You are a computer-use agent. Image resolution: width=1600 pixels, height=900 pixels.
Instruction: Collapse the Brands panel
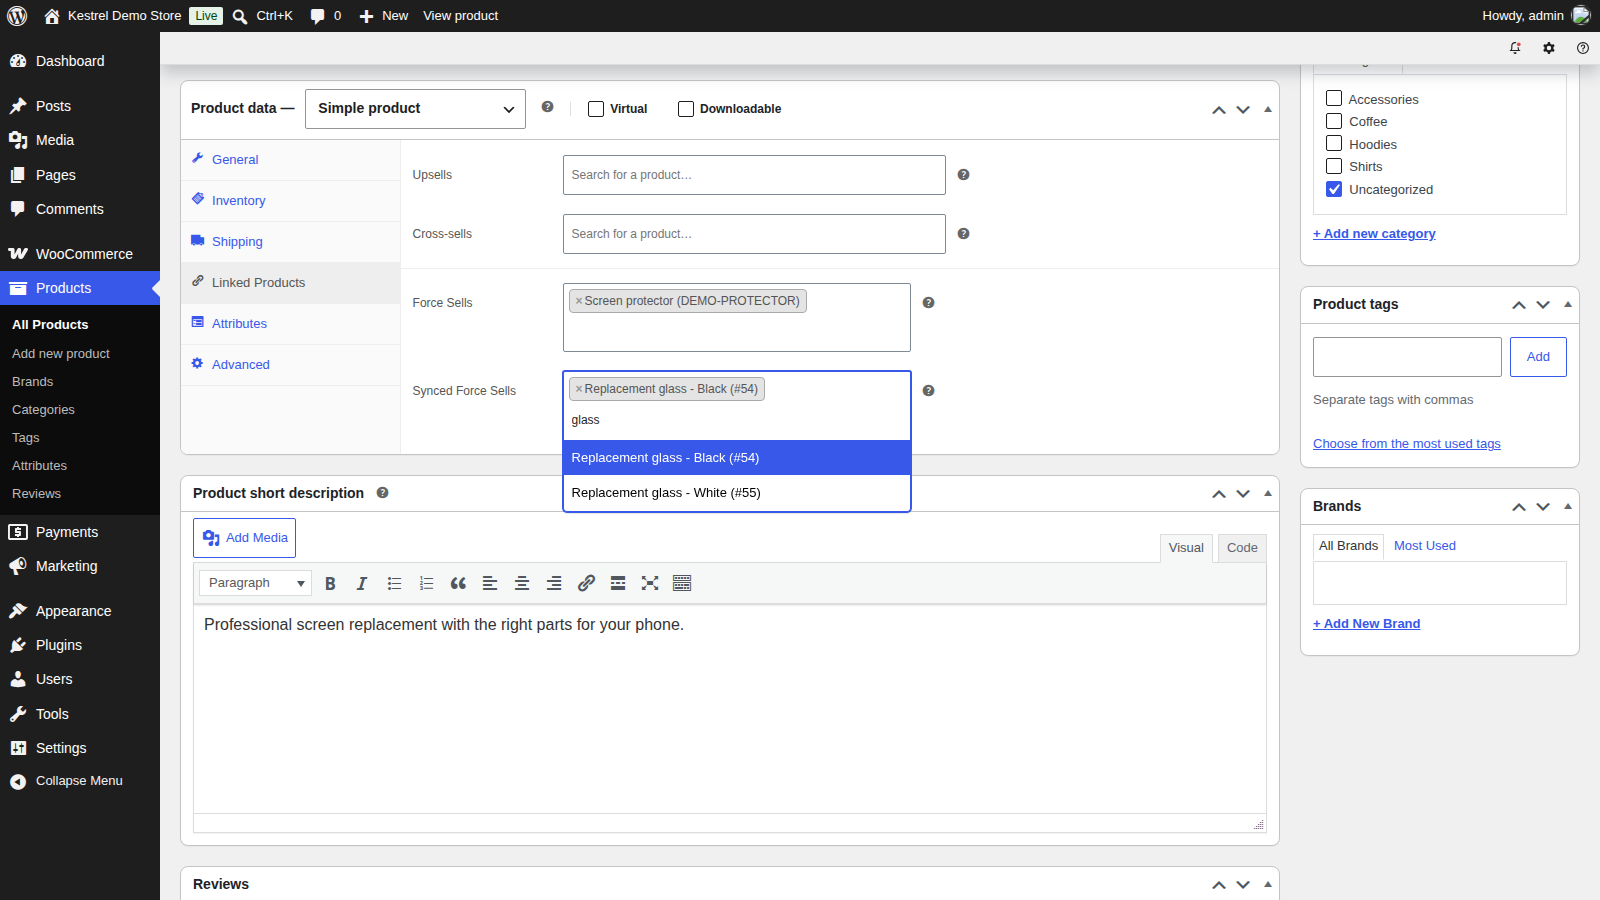[x=1568, y=506]
